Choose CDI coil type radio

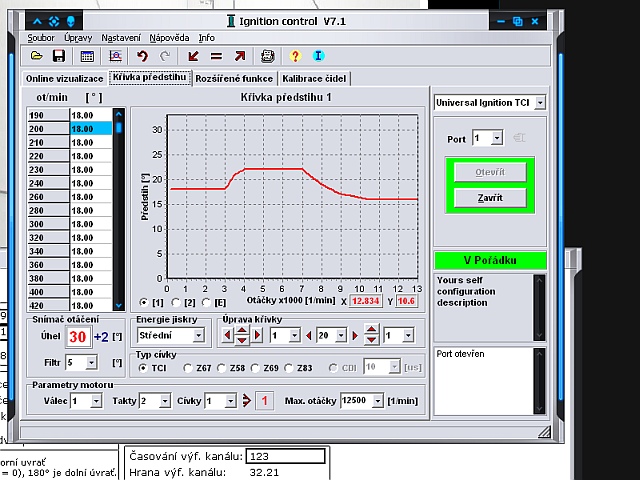pyautogui.click(x=333, y=368)
